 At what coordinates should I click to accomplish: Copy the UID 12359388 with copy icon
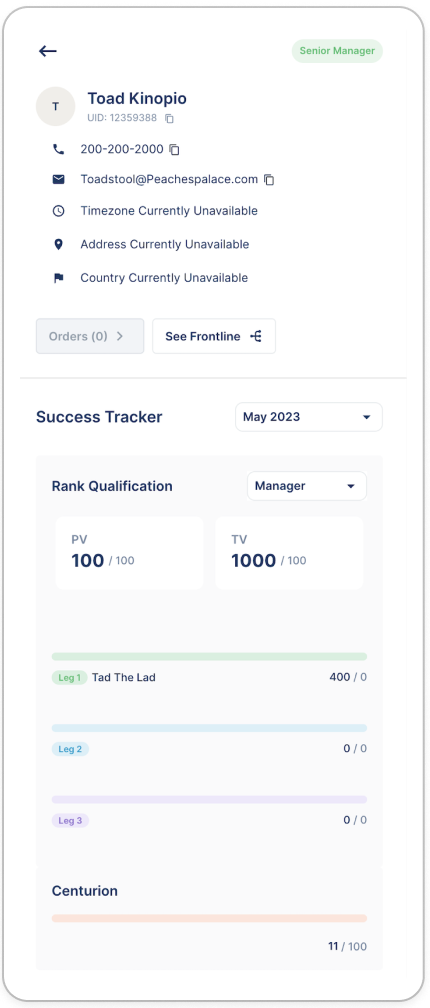click(x=169, y=118)
